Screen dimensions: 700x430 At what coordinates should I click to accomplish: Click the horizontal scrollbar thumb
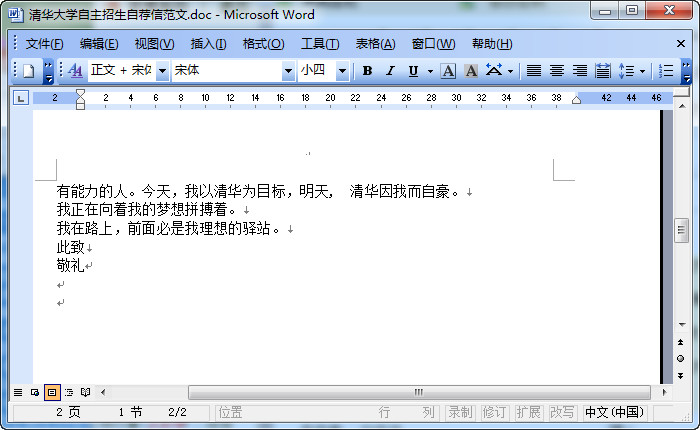(x=419, y=392)
